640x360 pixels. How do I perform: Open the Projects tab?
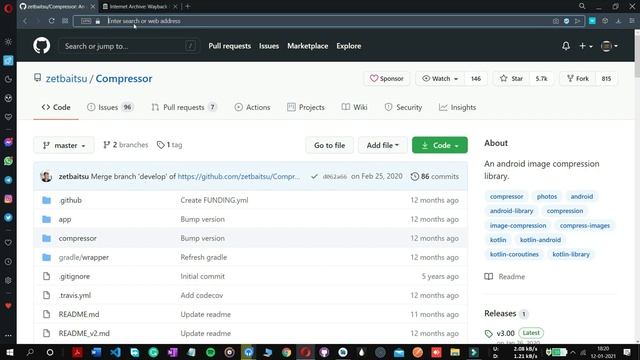306,107
